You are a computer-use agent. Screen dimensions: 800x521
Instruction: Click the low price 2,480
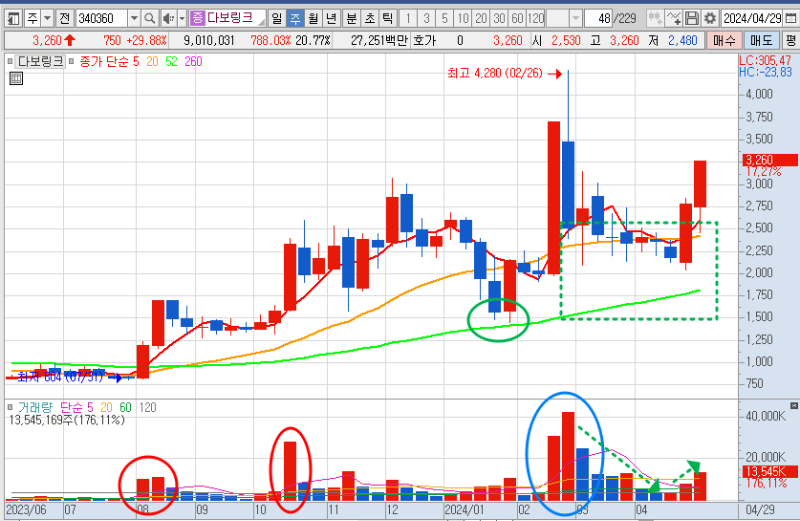pyautogui.click(x=683, y=40)
